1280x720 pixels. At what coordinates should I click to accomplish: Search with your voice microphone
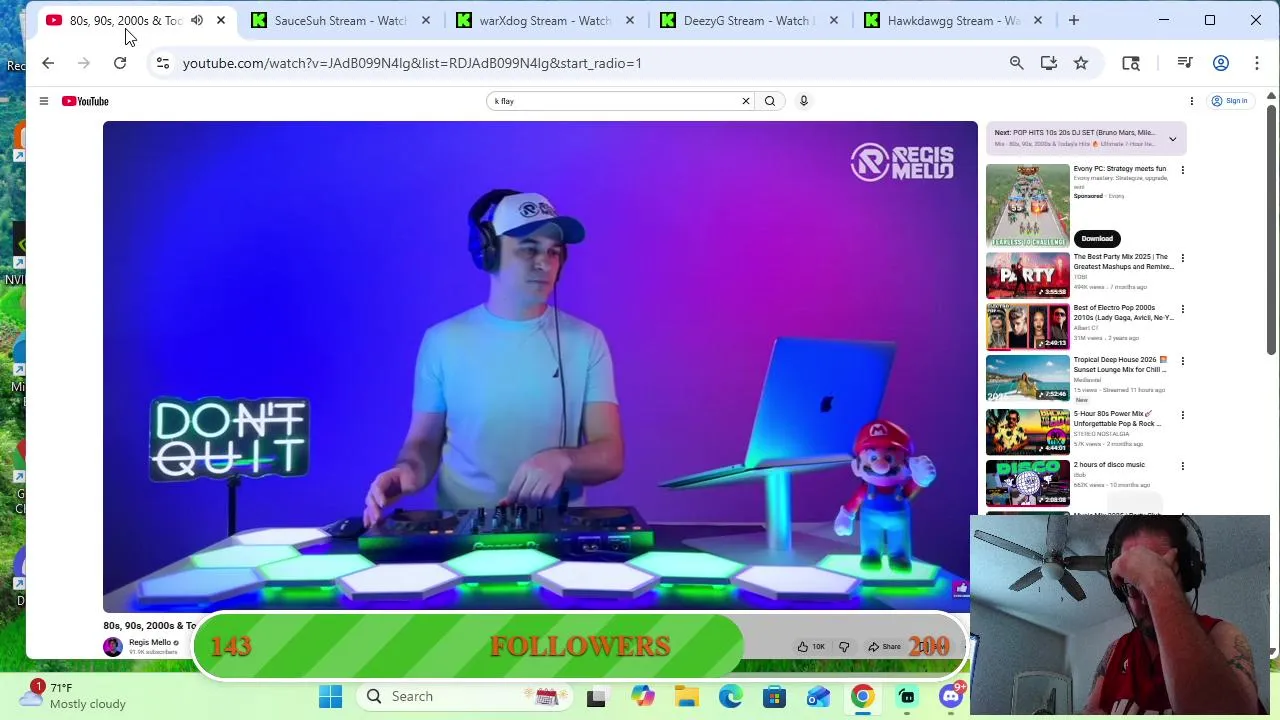tap(803, 101)
